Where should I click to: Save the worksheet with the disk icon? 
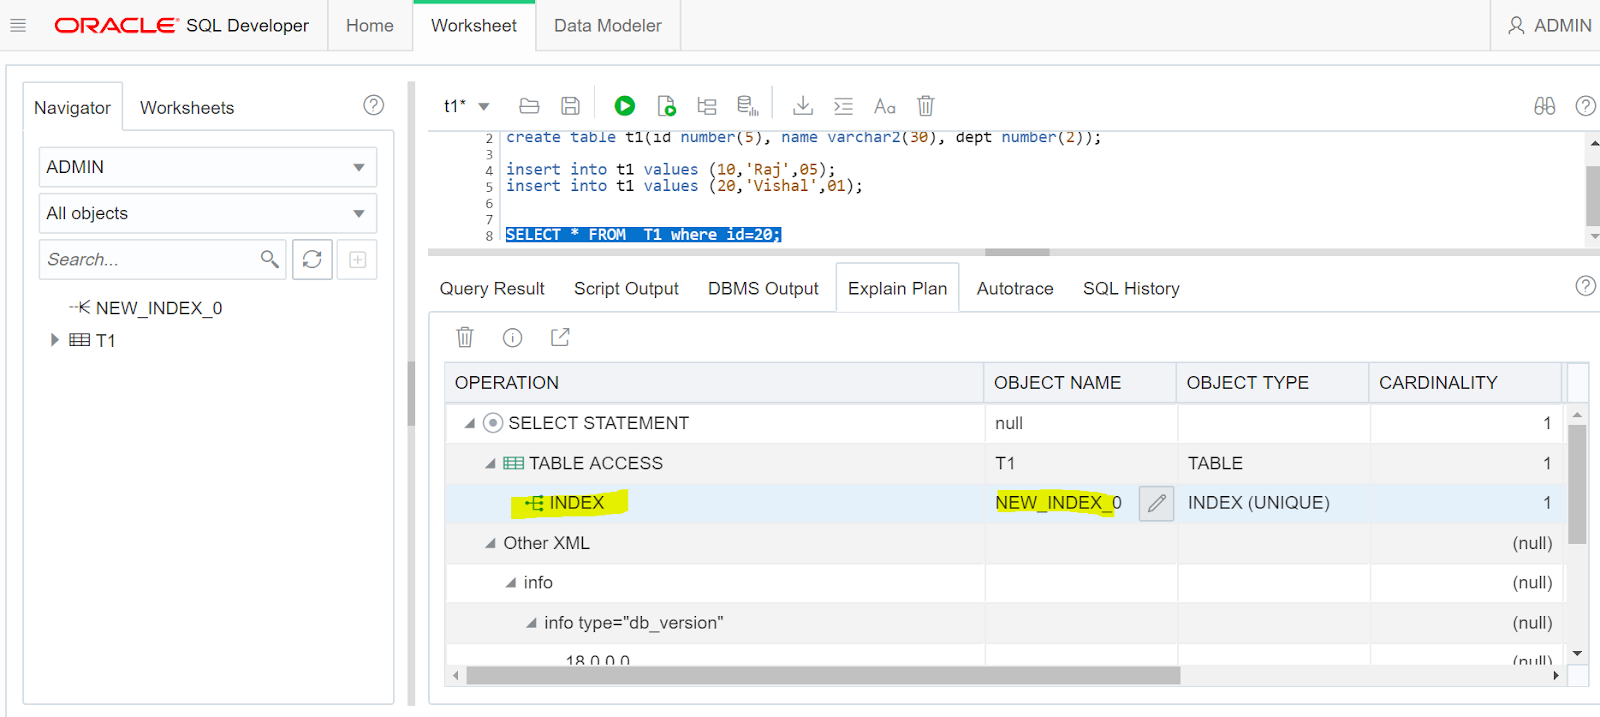pyautogui.click(x=570, y=106)
